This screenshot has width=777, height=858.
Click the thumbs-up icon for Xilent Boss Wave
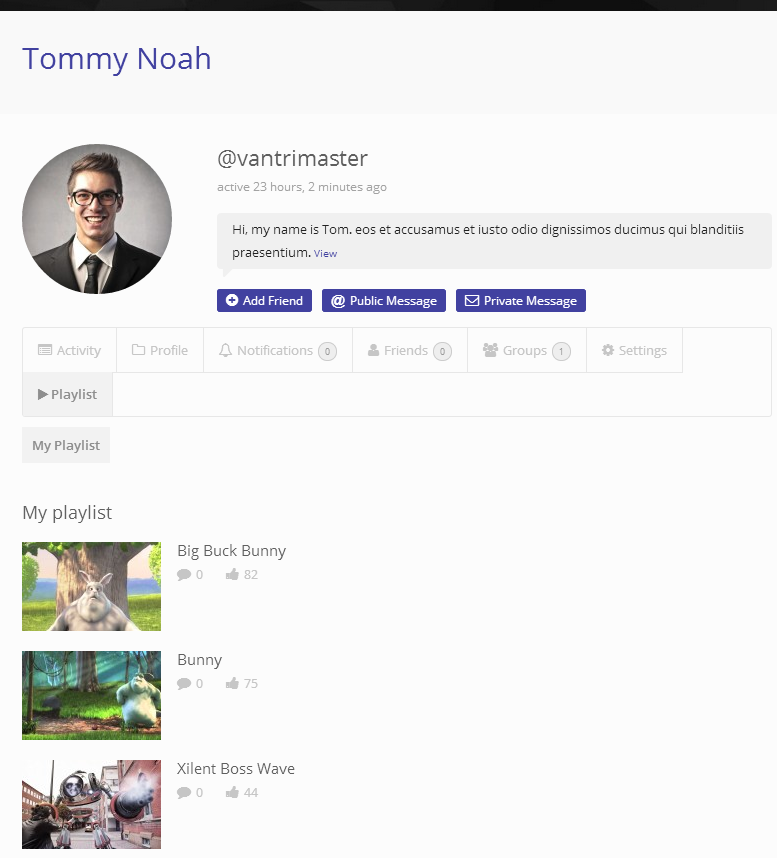[232, 793]
